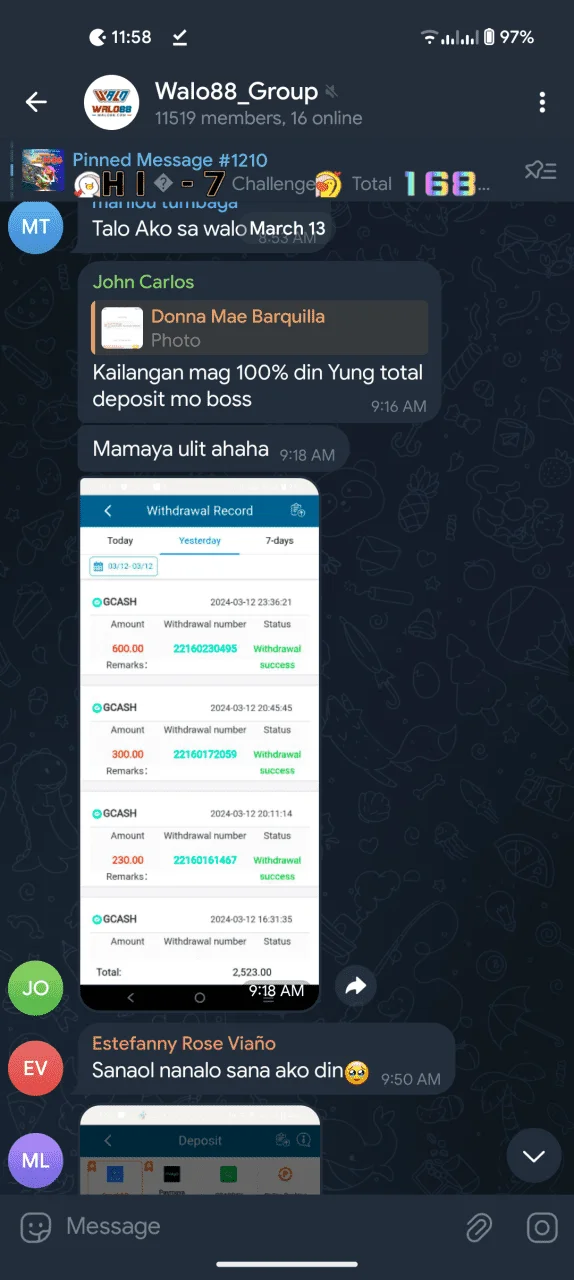Forward the withdrawal record photo
This screenshot has height=1280, width=574.
click(356, 986)
